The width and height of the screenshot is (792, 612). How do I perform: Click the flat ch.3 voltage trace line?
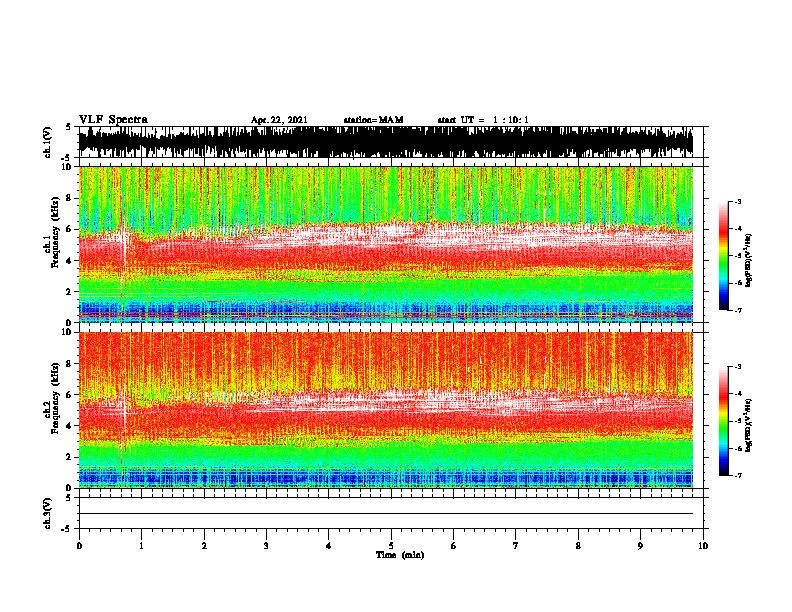coord(386,514)
